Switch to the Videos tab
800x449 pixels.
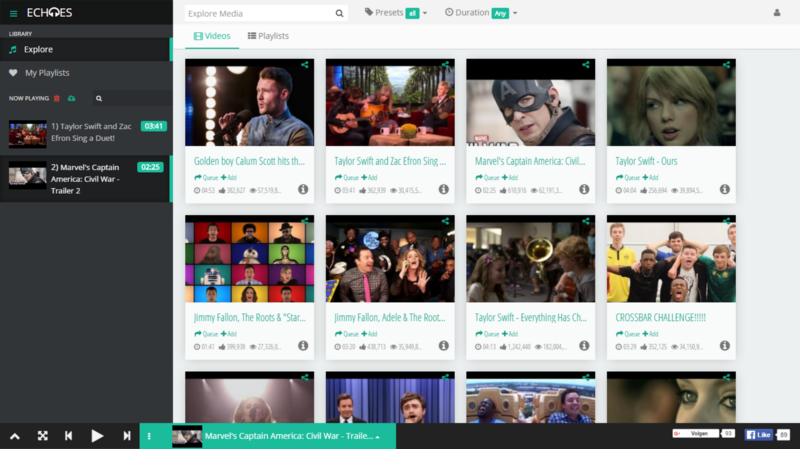tap(212, 36)
